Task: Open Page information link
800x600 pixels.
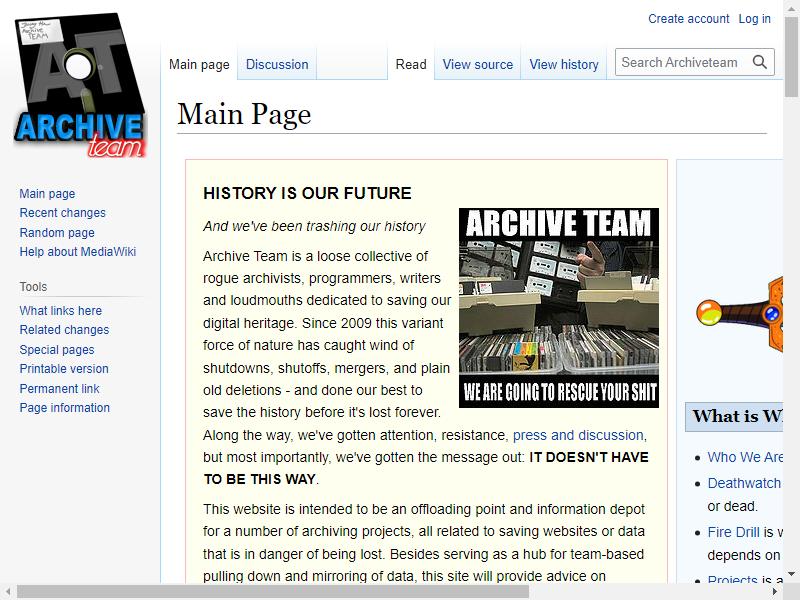Action: pos(65,408)
